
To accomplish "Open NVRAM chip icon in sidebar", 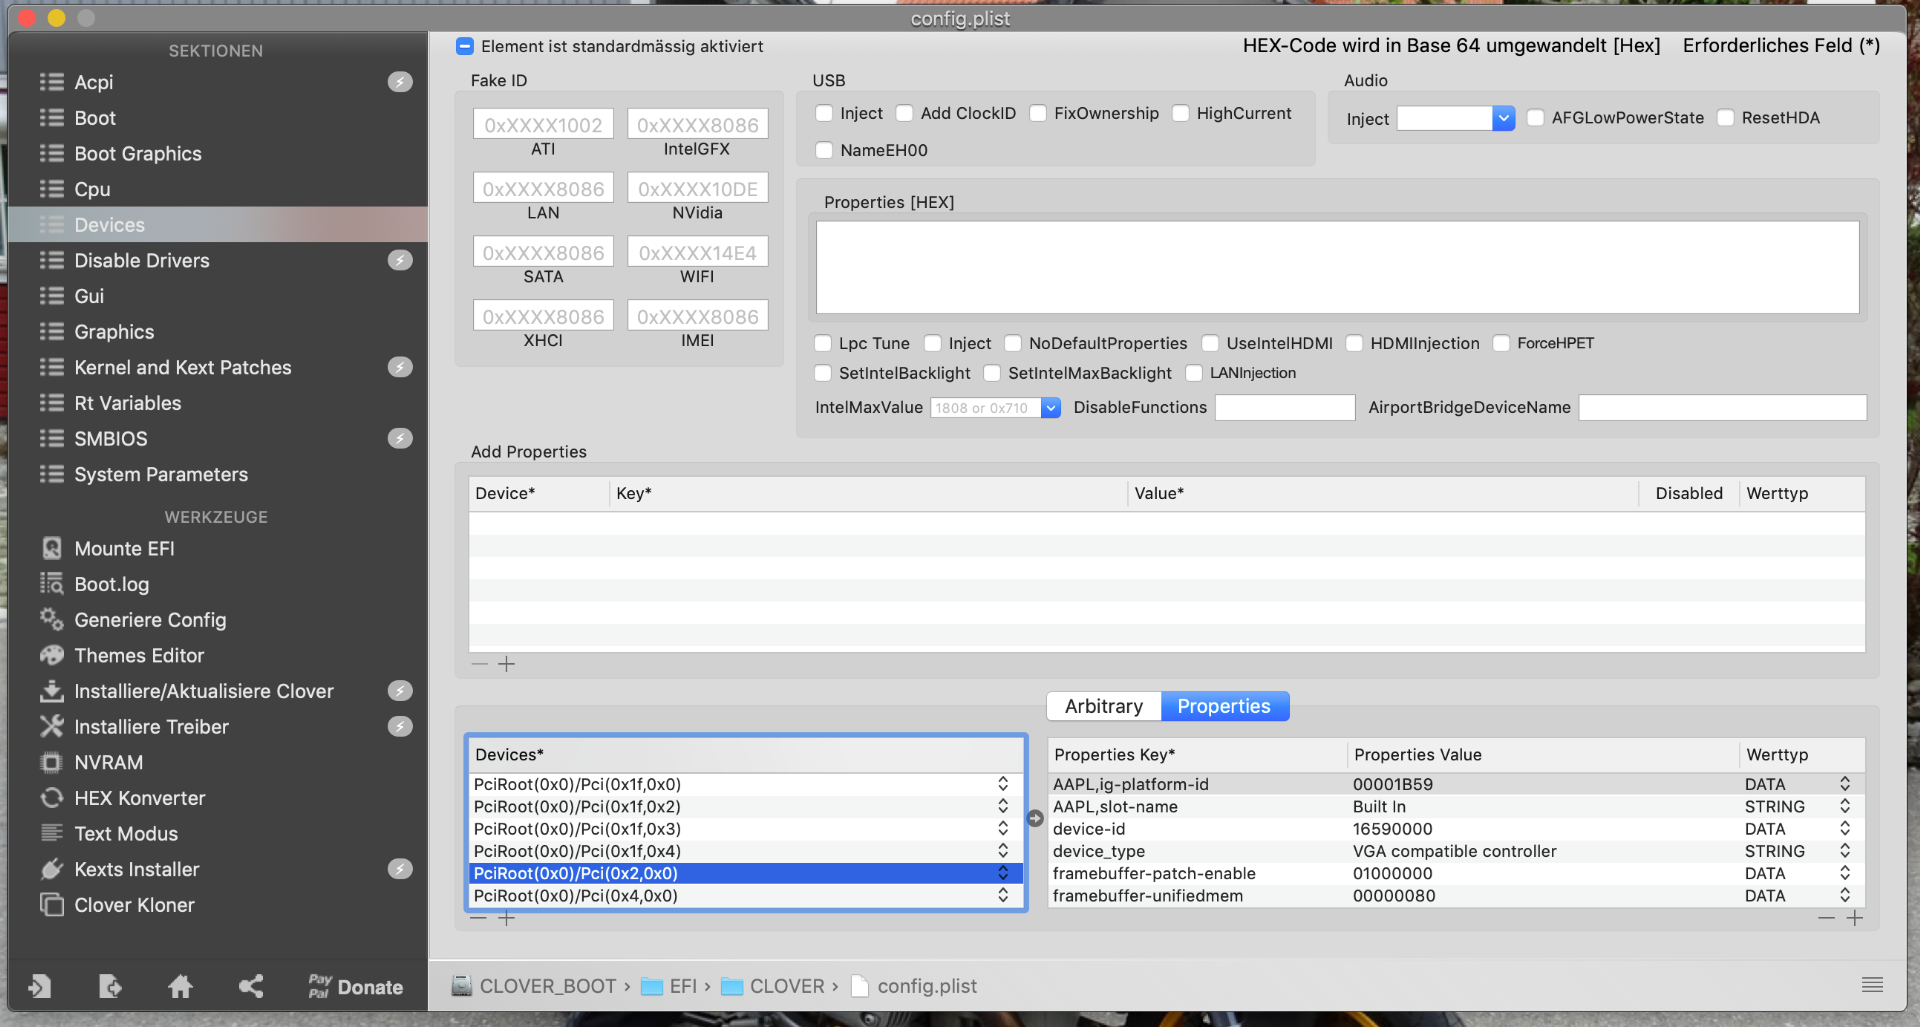I will [x=51, y=763].
